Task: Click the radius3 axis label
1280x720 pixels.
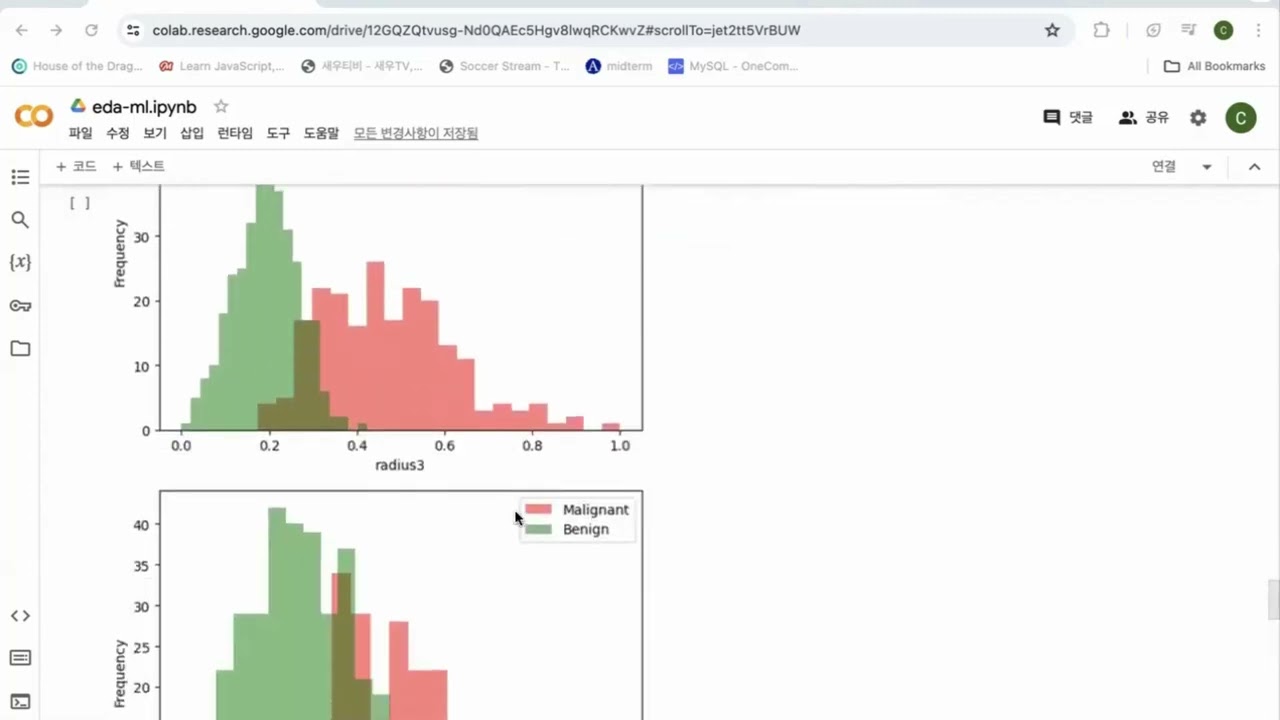Action: click(x=400, y=465)
